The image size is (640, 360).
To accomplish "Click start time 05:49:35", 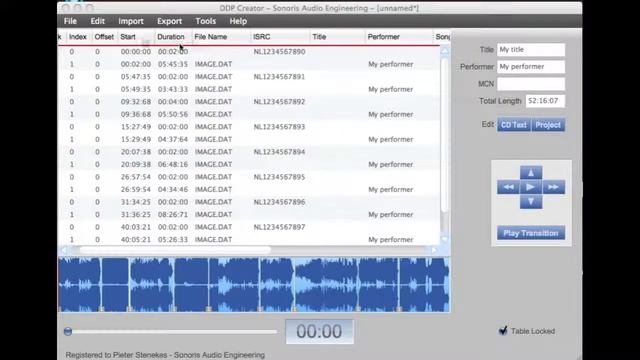I will point(136,89).
